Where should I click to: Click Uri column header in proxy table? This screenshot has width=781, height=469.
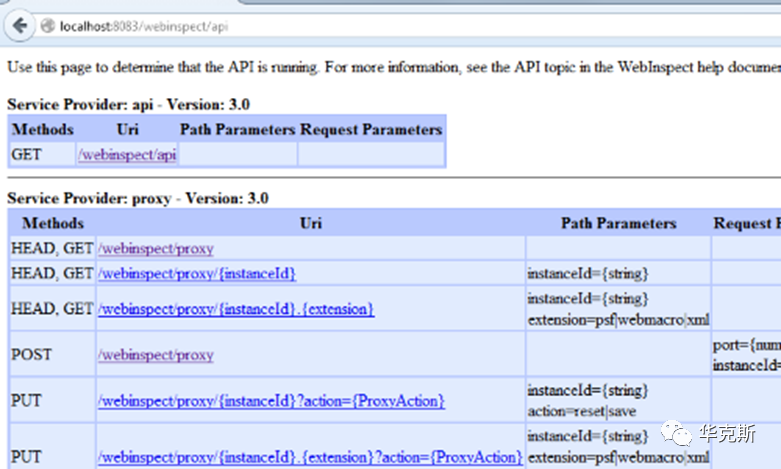310,223
